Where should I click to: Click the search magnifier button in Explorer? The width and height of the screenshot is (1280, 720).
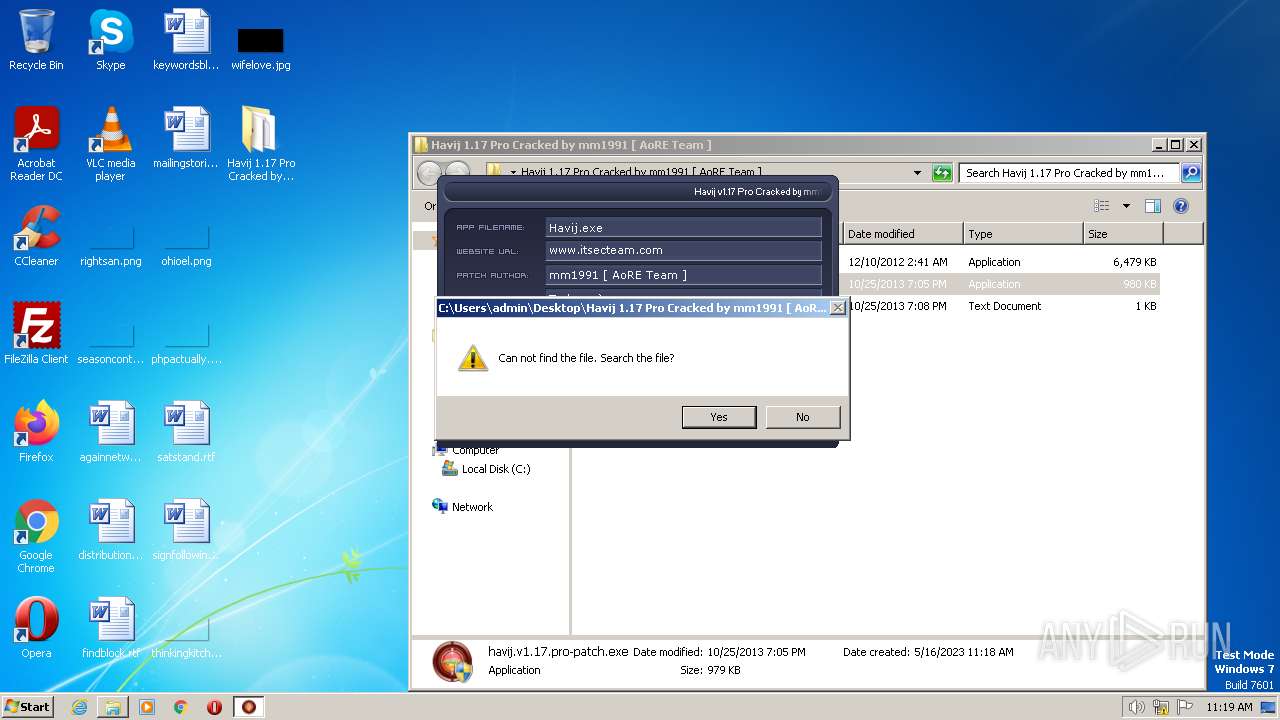(1190, 173)
